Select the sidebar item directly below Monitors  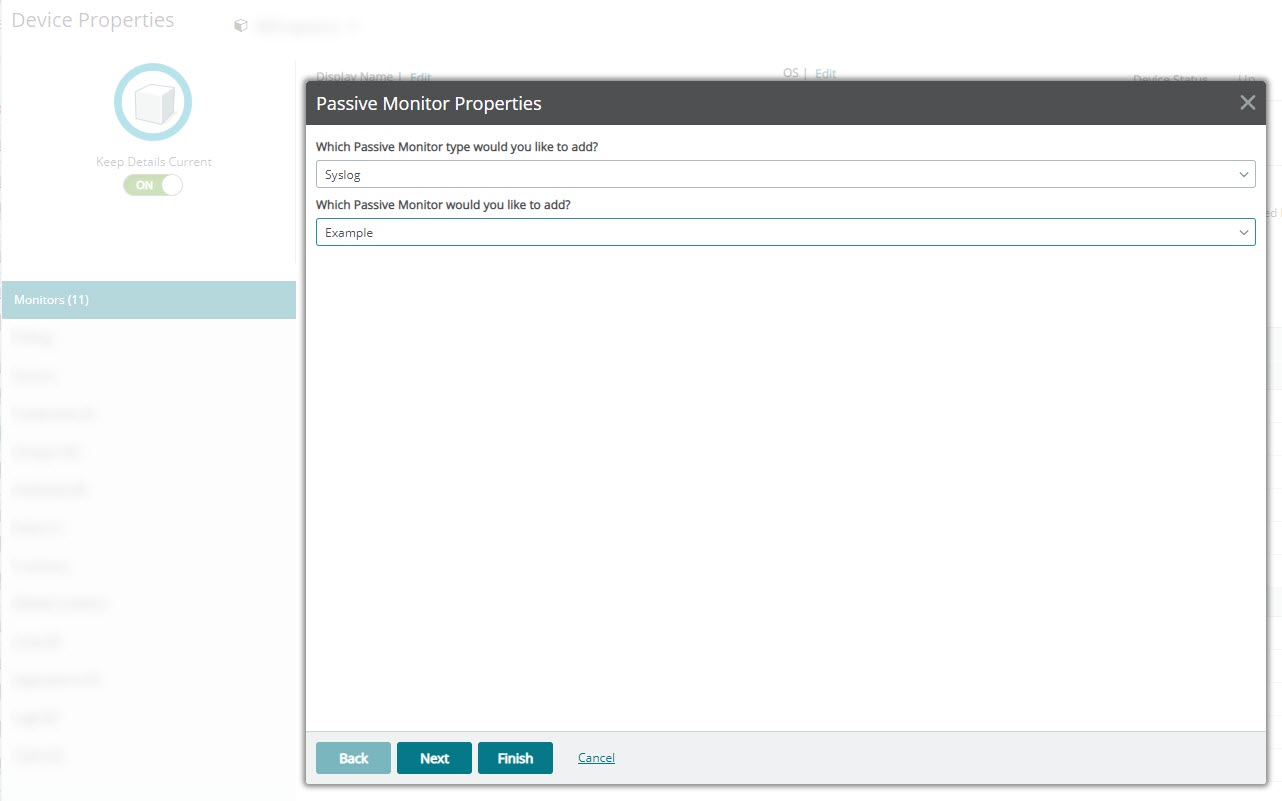coord(33,338)
